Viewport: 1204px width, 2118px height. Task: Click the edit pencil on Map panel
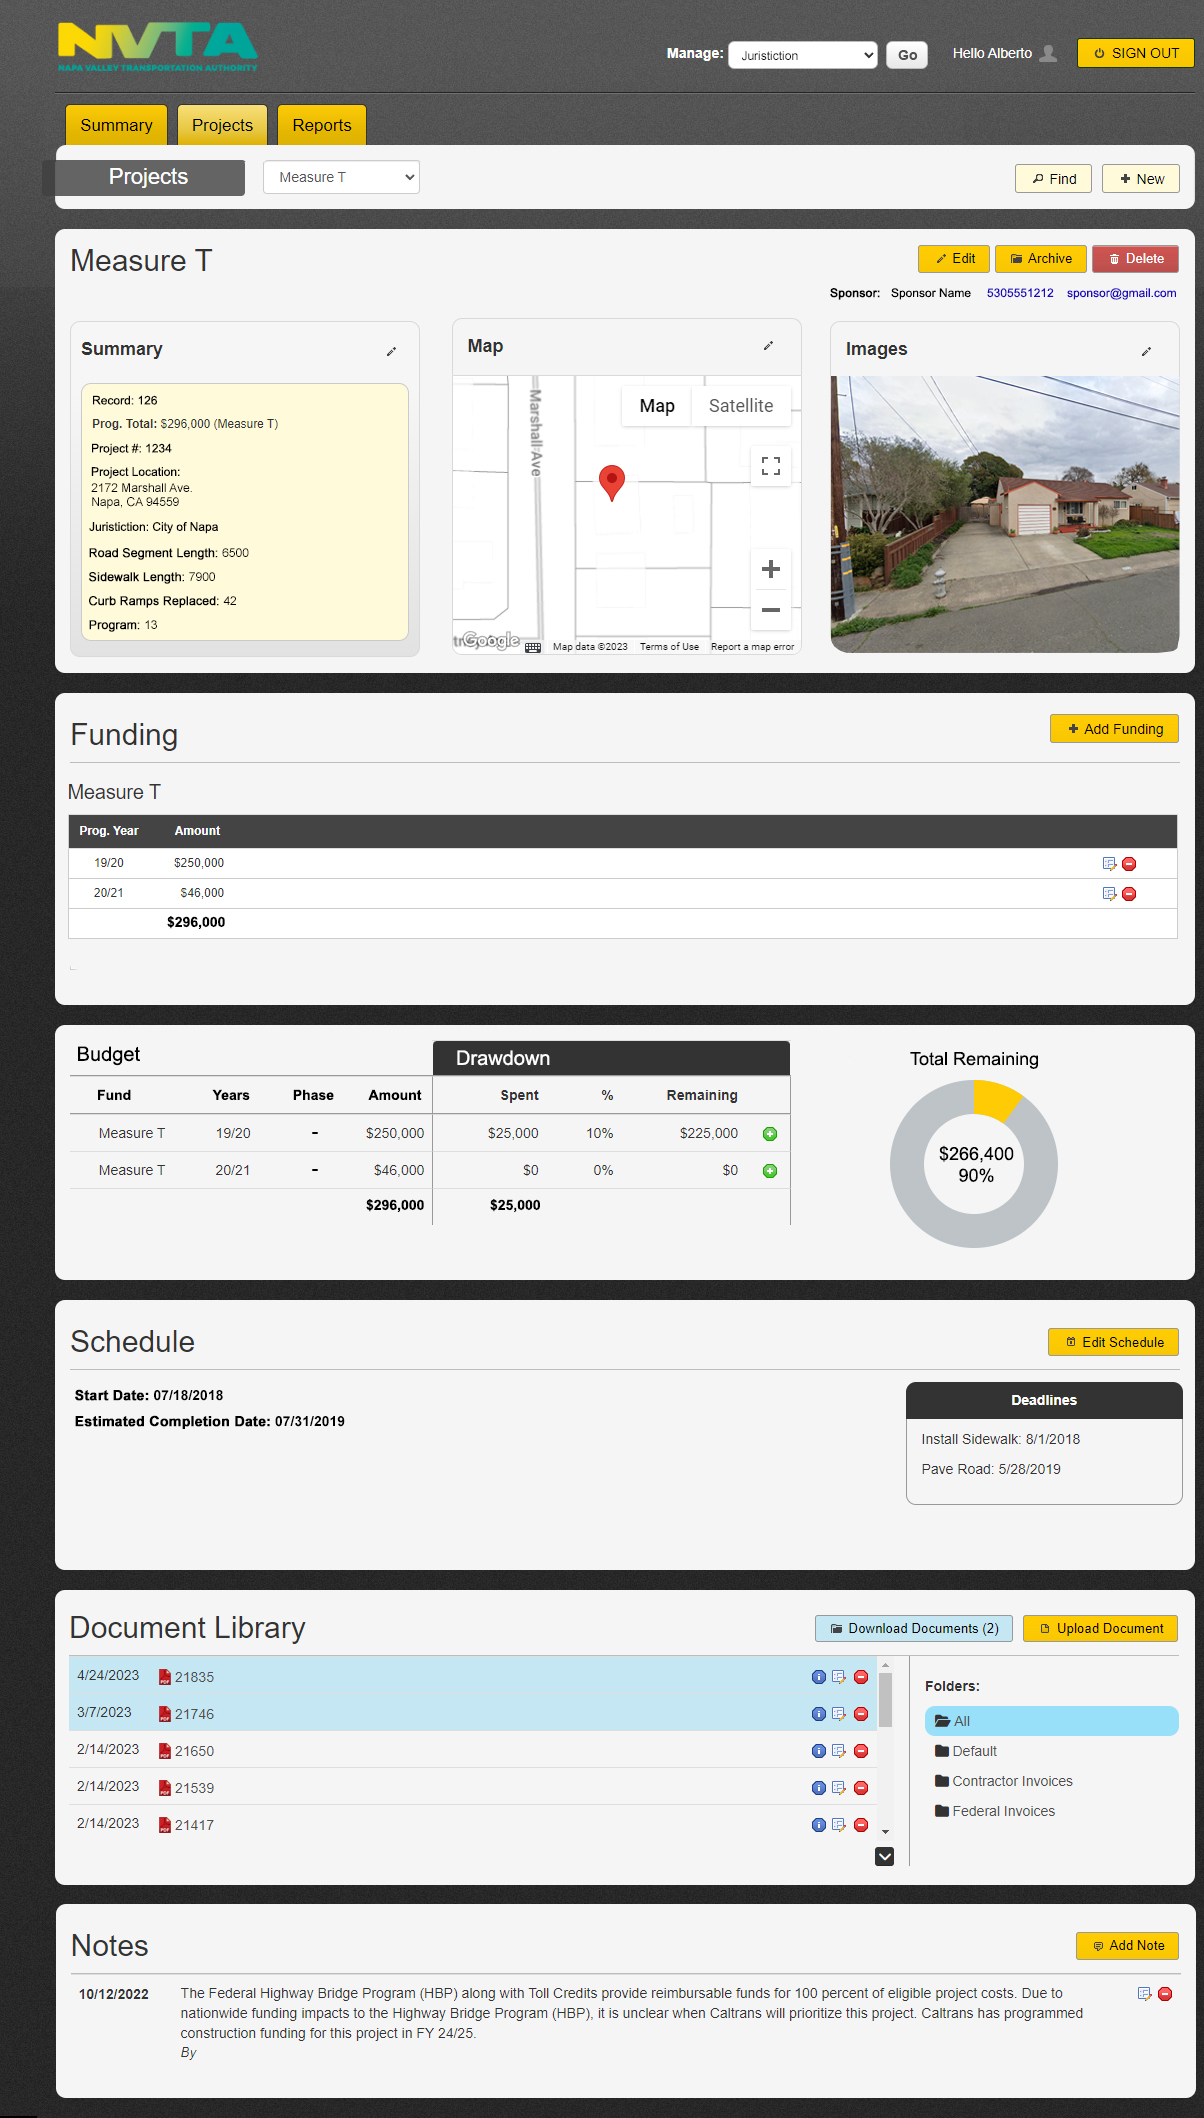pos(768,346)
